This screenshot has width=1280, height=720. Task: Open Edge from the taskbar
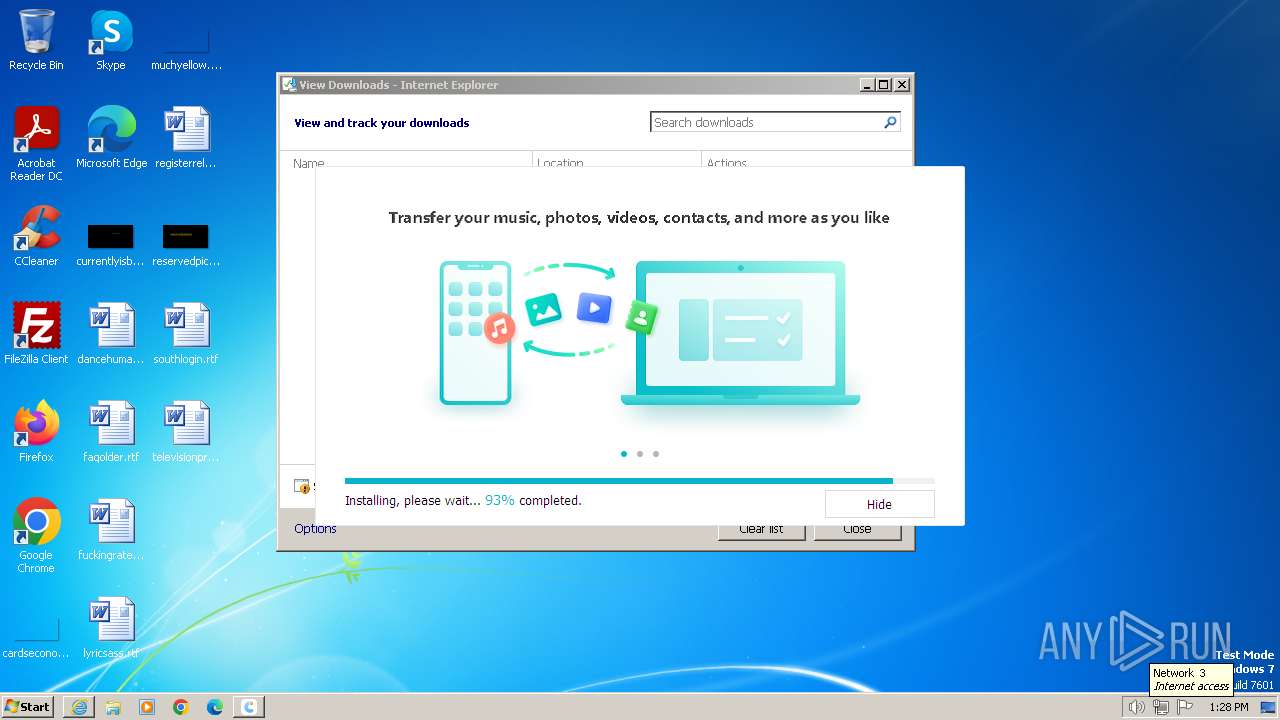click(215, 707)
